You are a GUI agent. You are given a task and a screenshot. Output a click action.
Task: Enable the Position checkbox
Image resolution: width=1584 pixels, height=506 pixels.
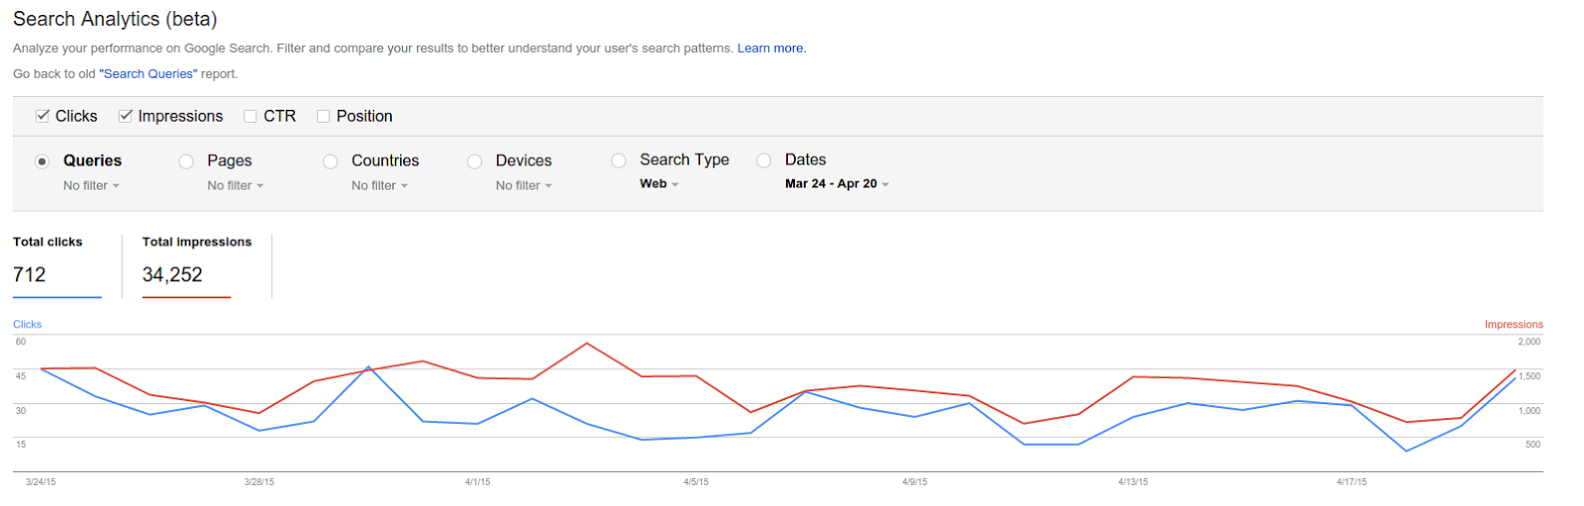point(323,116)
